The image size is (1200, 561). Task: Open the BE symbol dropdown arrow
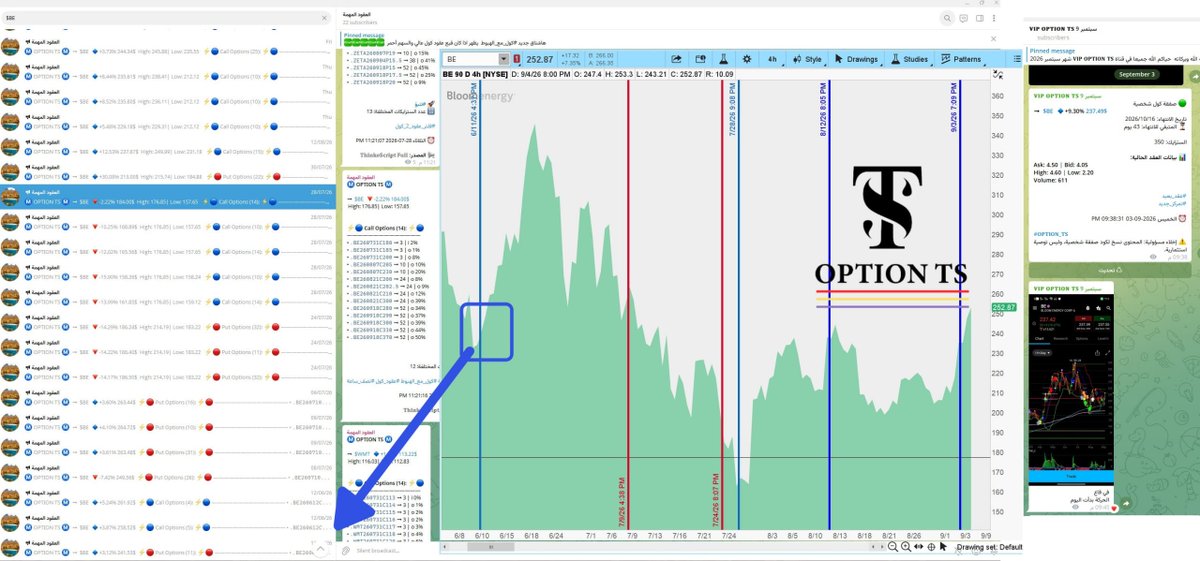(505, 59)
